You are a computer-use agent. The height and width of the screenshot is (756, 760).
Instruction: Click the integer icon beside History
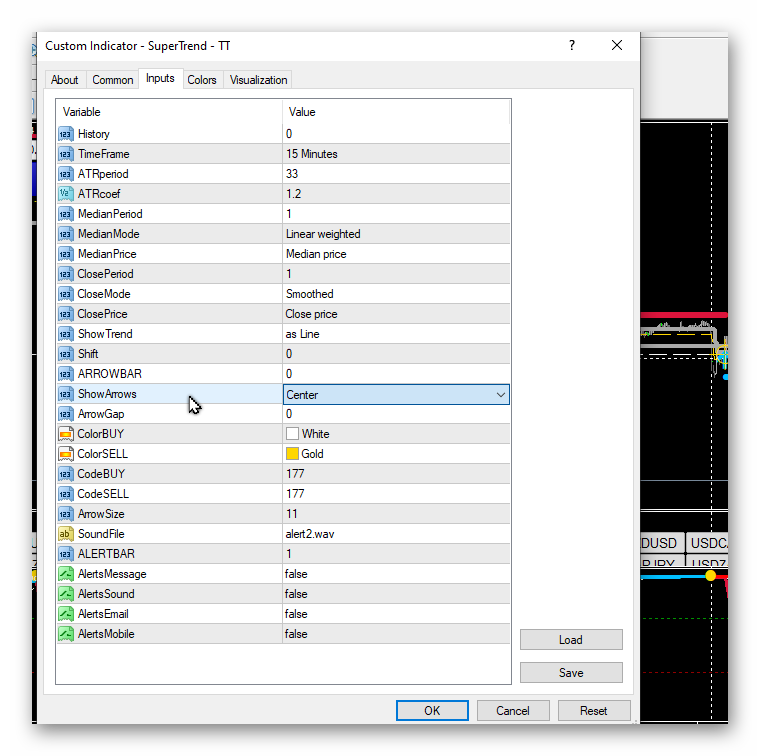66,134
